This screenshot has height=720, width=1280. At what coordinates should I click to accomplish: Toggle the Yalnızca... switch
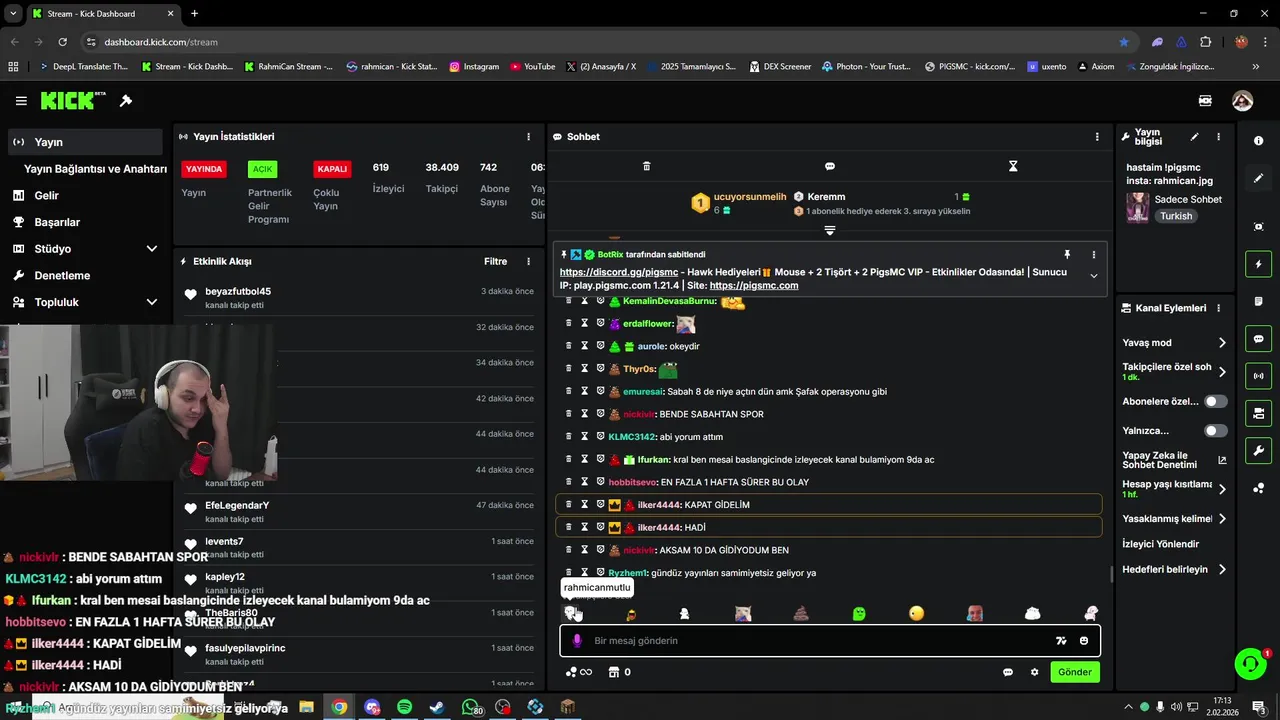(x=1216, y=431)
